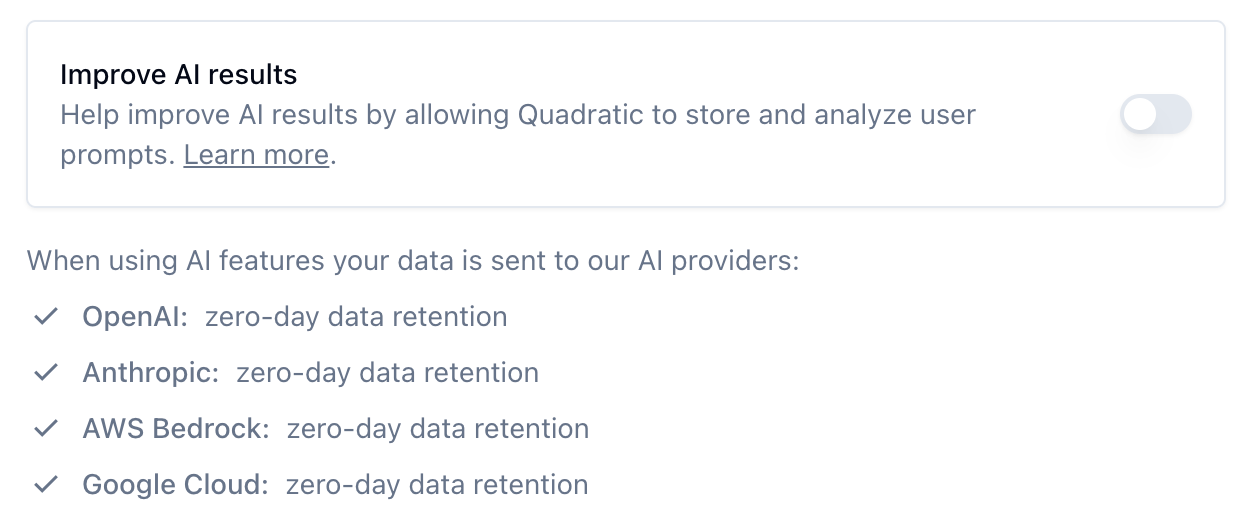Click the checkmark icon beside OpenAI
1252x528 pixels.
coord(45,317)
